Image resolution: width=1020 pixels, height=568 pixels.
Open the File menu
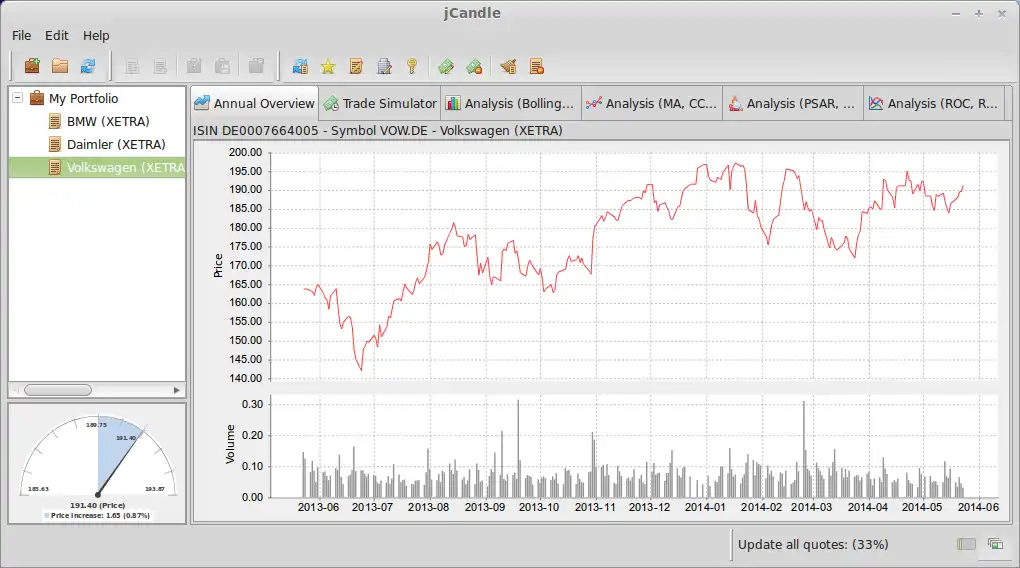coord(21,36)
